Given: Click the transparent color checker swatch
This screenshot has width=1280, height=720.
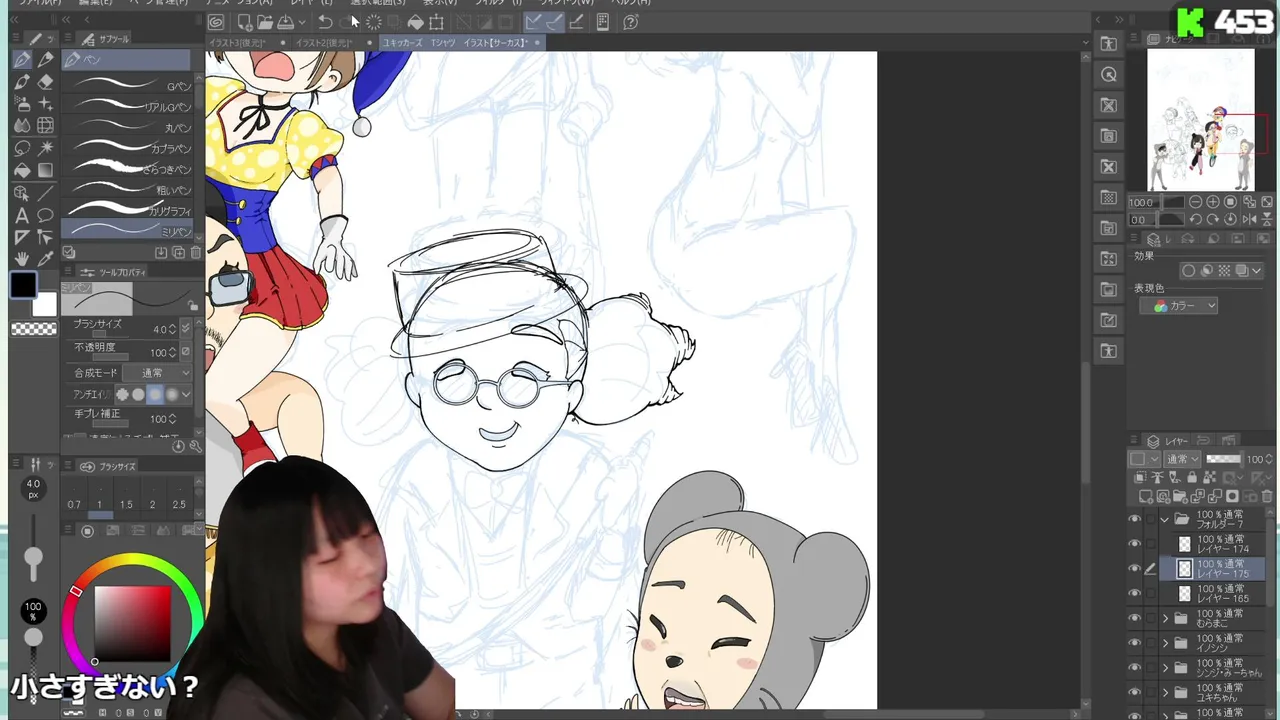Looking at the screenshot, I should 33,329.
